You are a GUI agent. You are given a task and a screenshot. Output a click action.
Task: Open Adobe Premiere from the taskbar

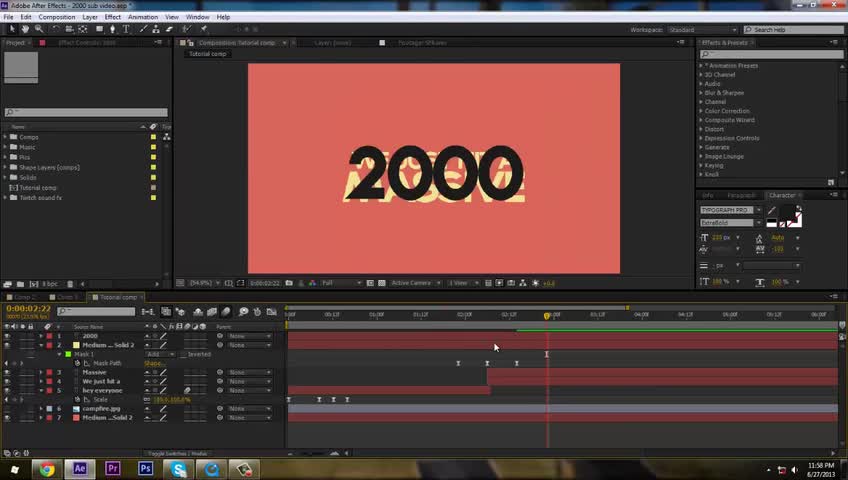[x=112, y=469]
